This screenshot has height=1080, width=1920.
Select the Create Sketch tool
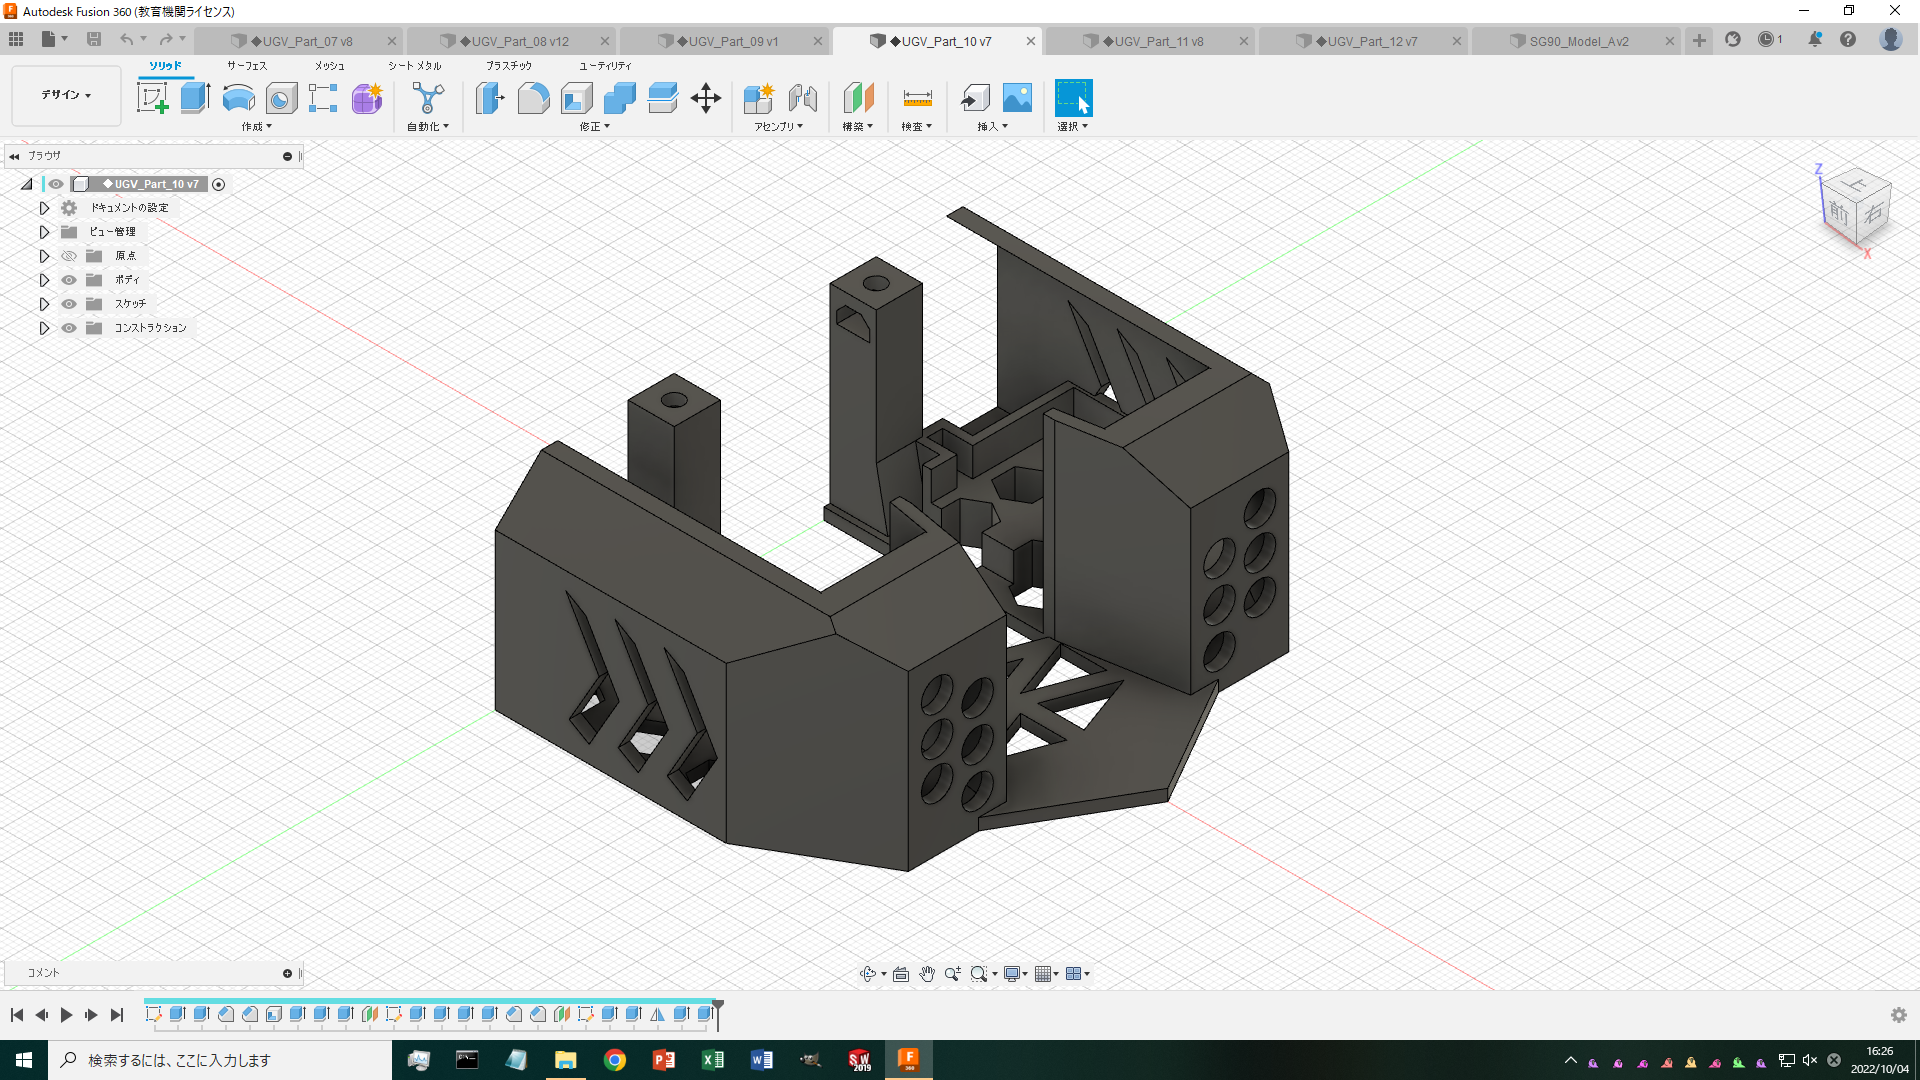pos(153,97)
